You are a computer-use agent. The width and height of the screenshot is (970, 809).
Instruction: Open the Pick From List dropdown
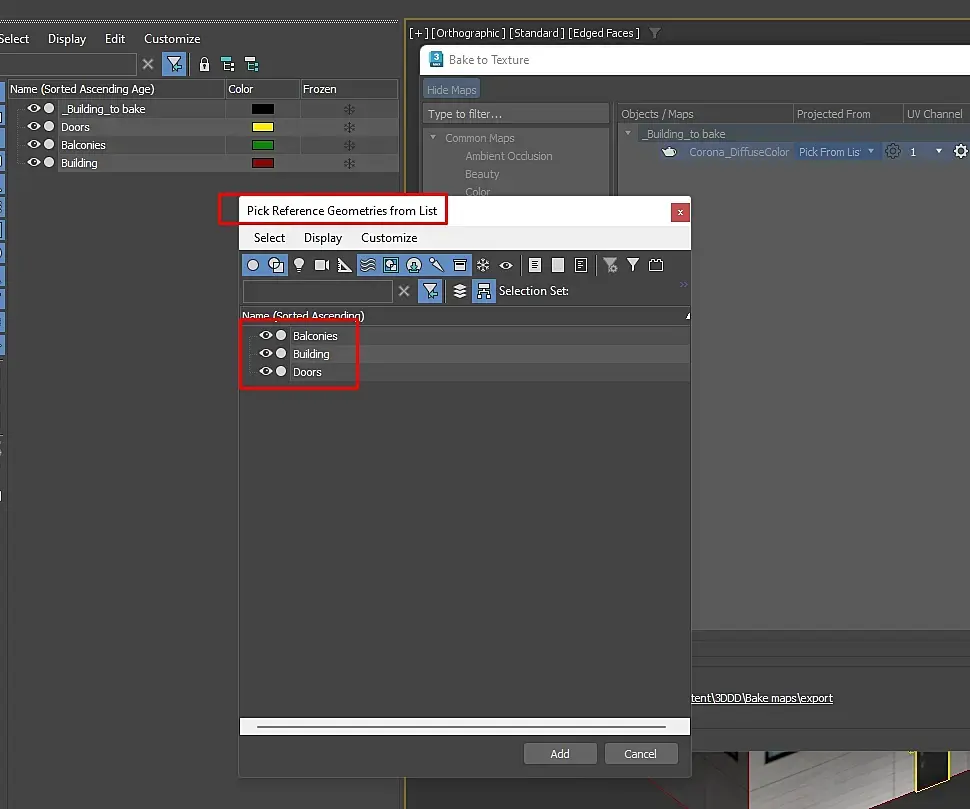[835, 152]
